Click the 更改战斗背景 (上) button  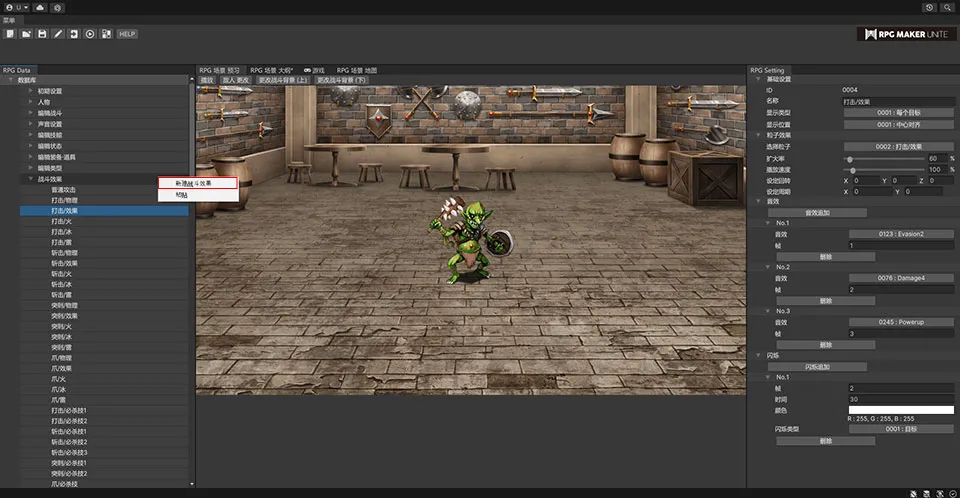[x=282, y=79]
